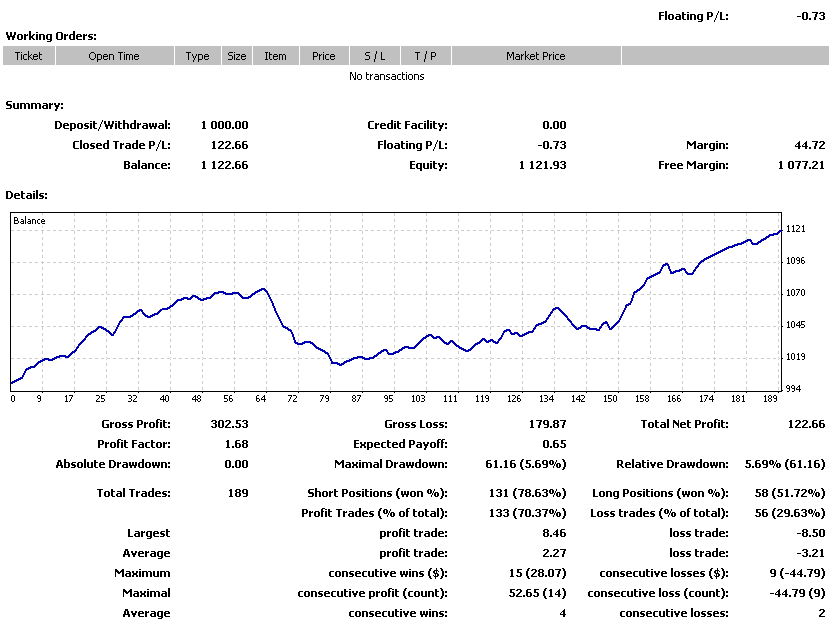Select Closed Trade P/L value 122.66
The height and width of the screenshot is (624, 833).
[230, 145]
